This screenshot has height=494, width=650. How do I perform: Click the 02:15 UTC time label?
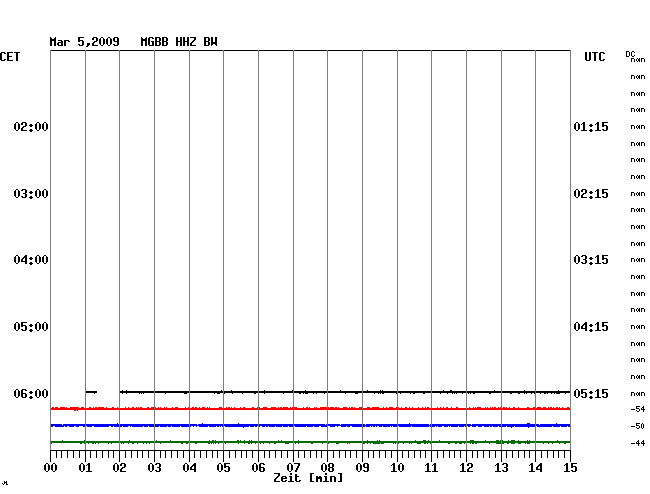pyautogui.click(x=591, y=194)
